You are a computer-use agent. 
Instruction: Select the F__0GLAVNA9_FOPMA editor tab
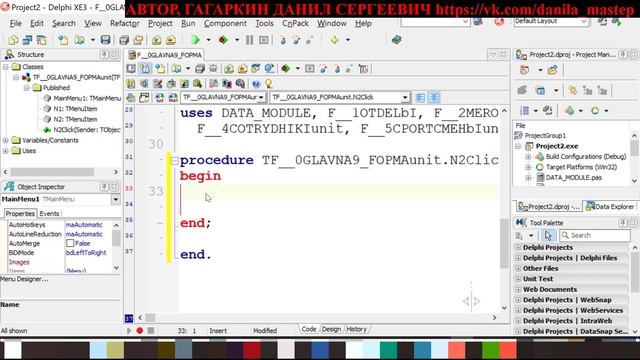165,55
